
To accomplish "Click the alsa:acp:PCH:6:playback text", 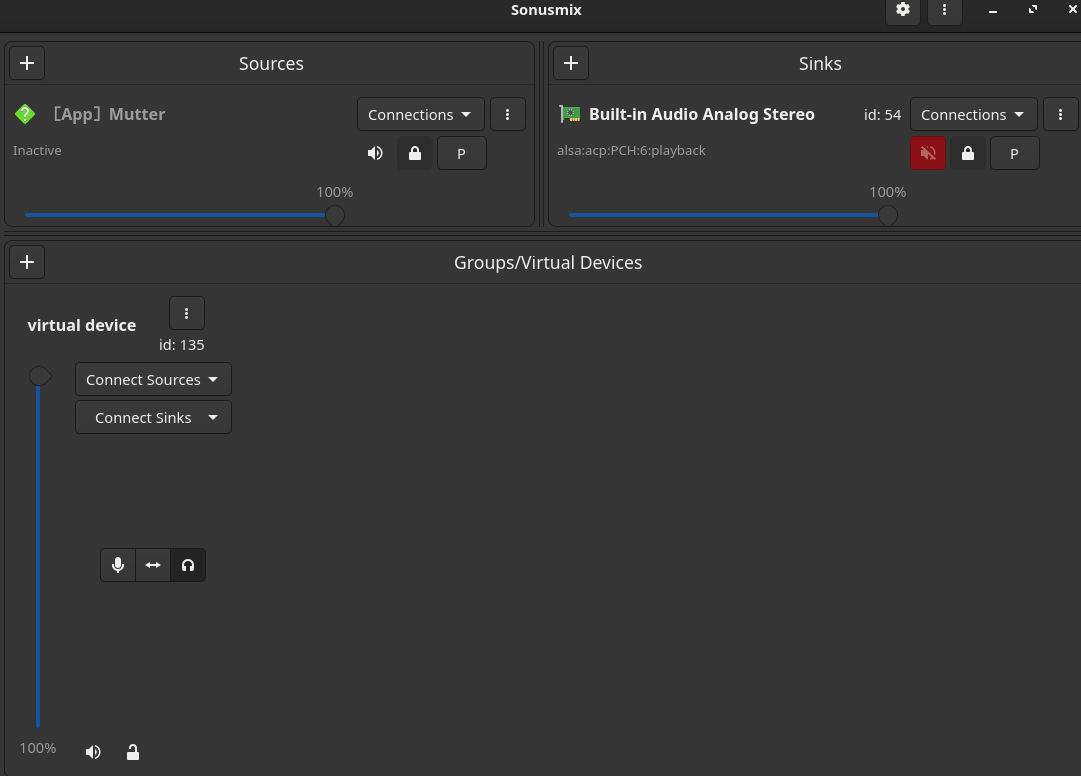I will click(632, 150).
